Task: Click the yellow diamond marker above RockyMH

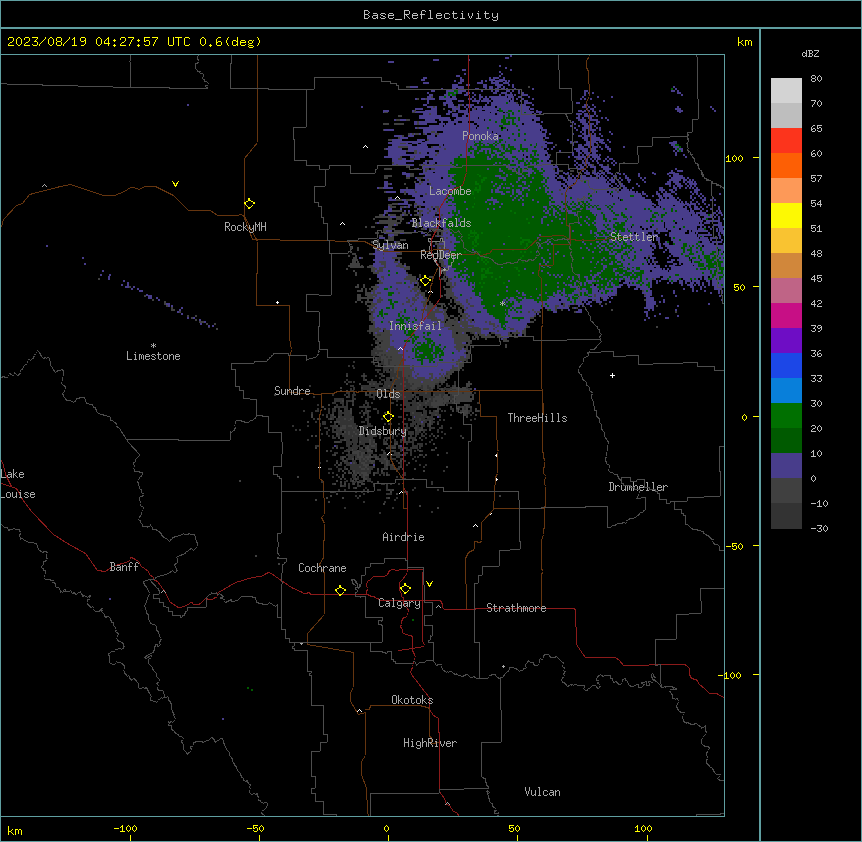Action: click(250, 204)
